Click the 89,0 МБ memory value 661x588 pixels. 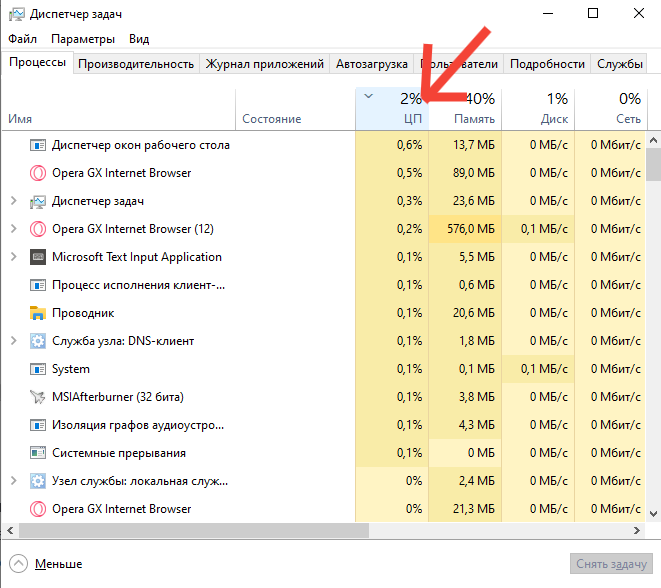[x=473, y=173]
